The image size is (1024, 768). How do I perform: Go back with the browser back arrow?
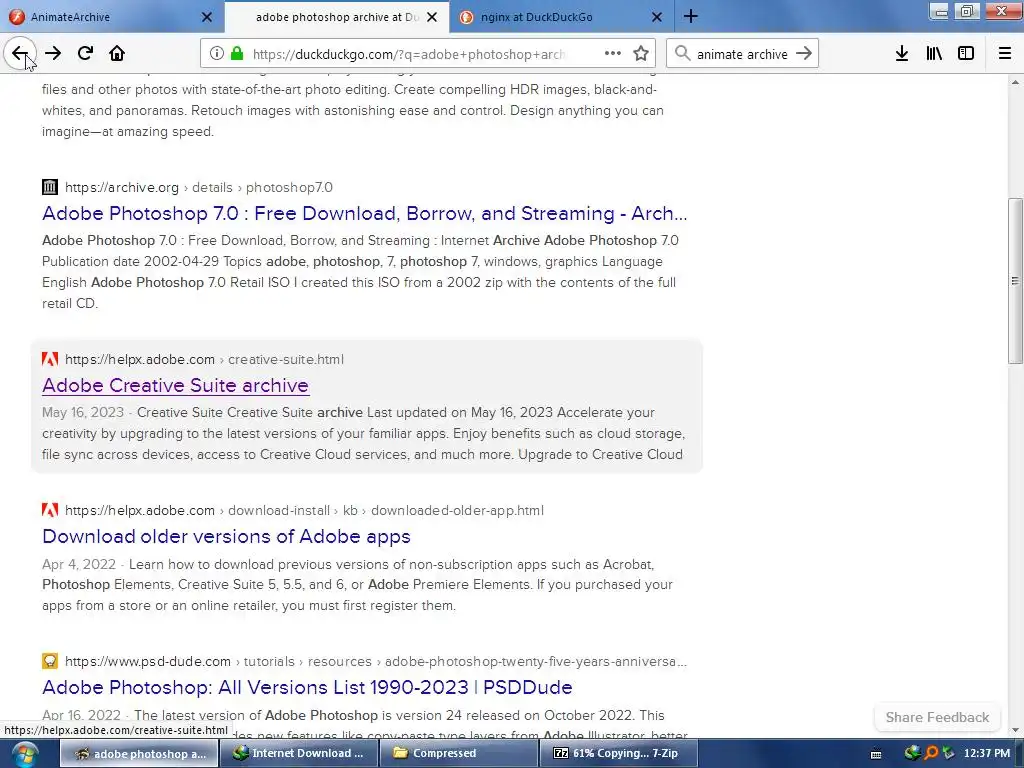pyautogui.click(x=20, y=54)
